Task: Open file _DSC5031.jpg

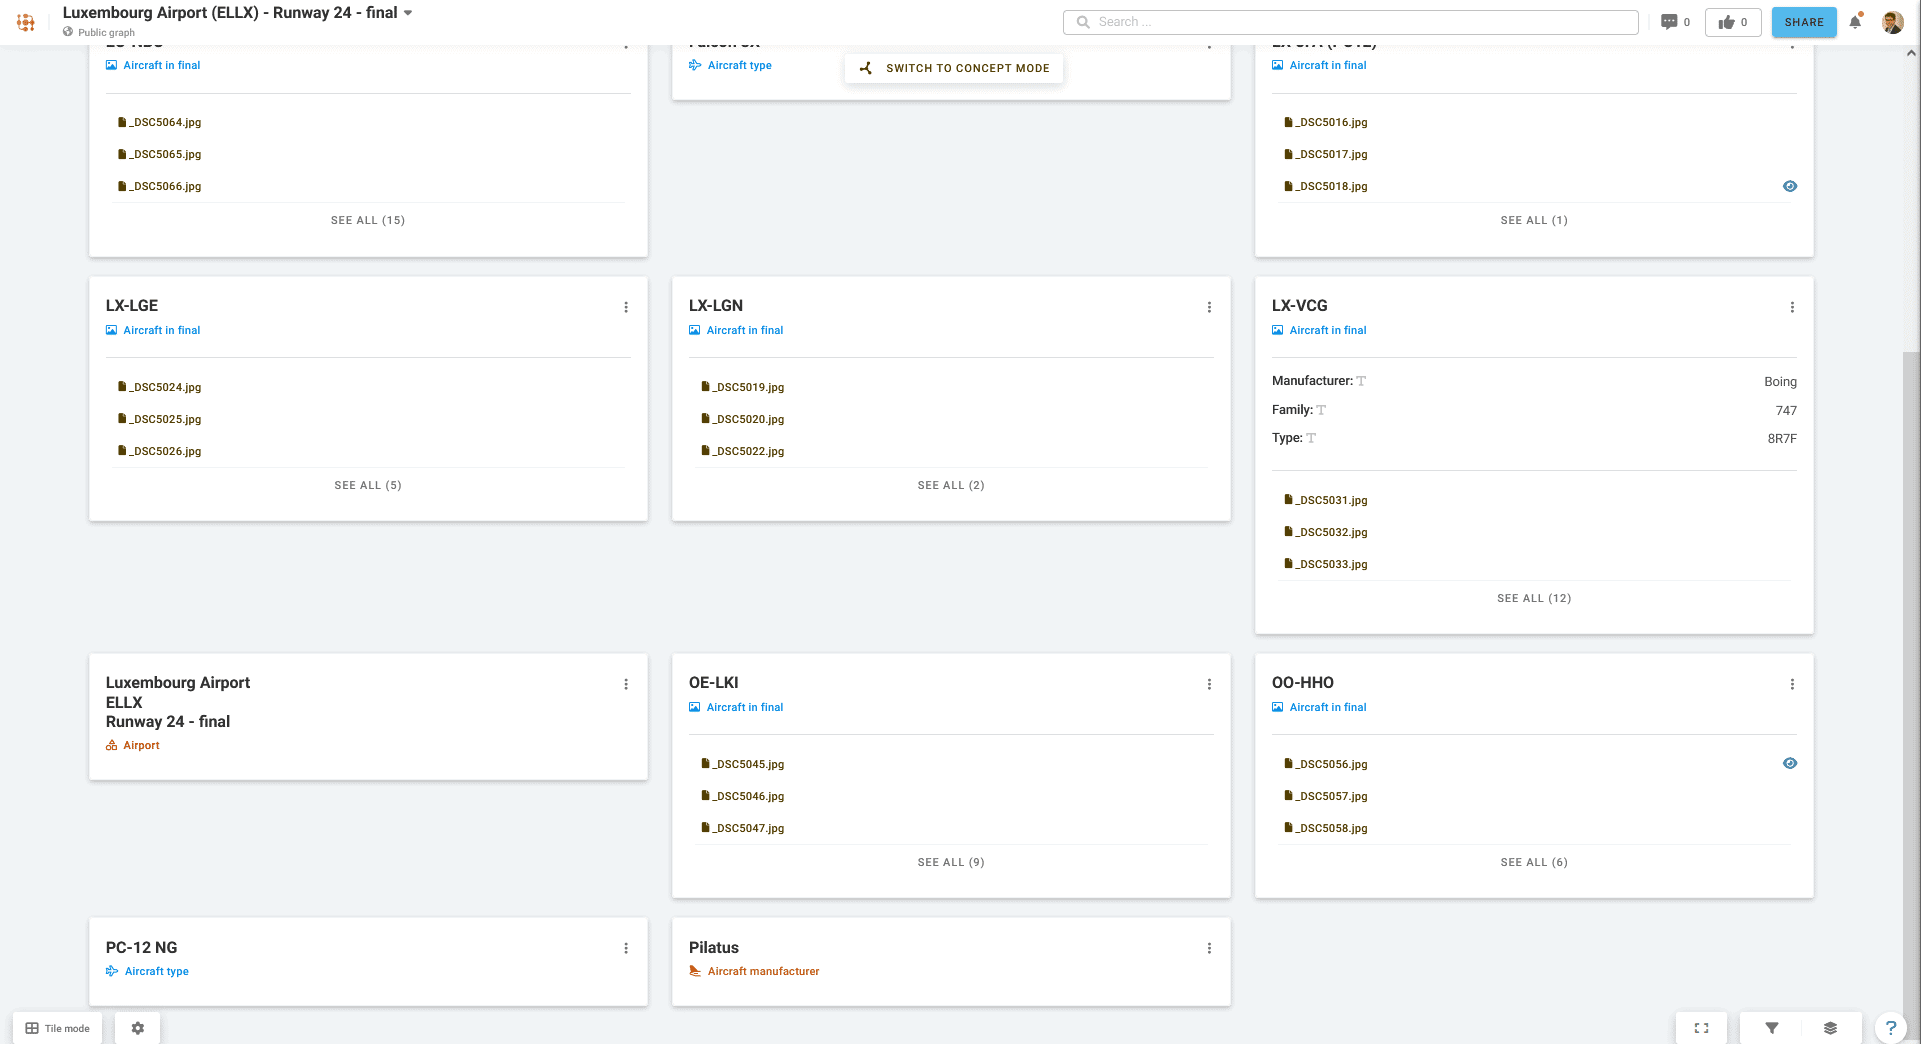Action: [1326, 500]
